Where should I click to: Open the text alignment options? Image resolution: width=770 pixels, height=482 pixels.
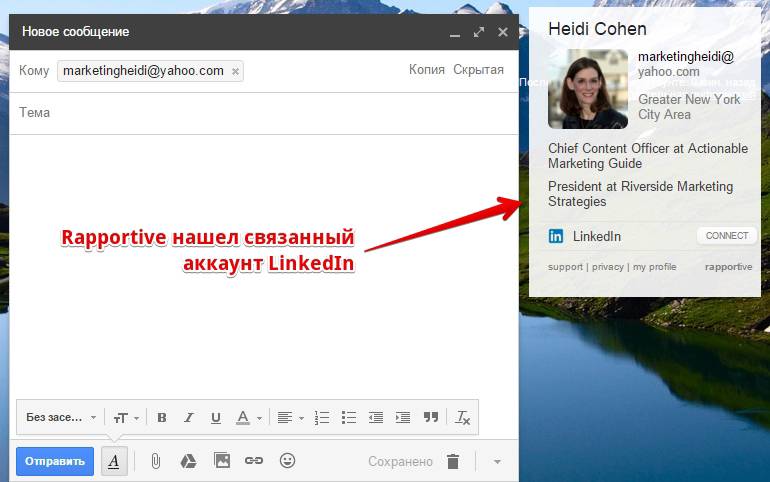(x=290, y=418)
